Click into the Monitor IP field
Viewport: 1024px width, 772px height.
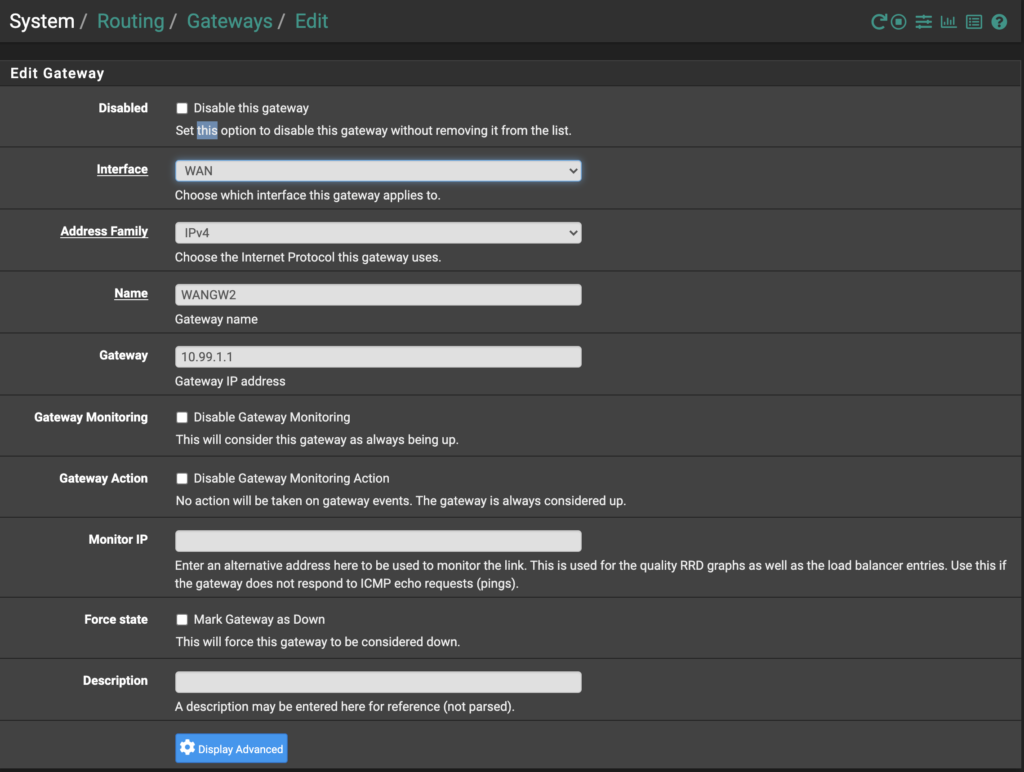(378, 541)
